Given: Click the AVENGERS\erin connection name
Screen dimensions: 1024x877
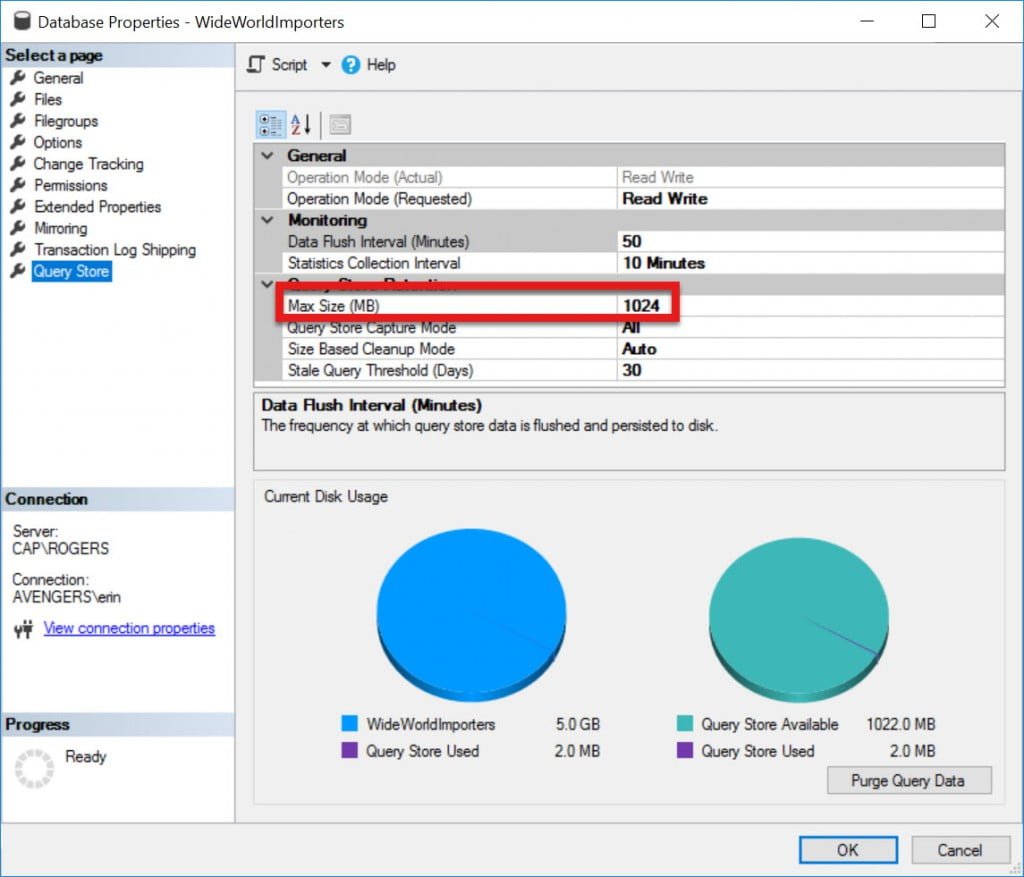Looking at the screenshot, I should [66, 597].
